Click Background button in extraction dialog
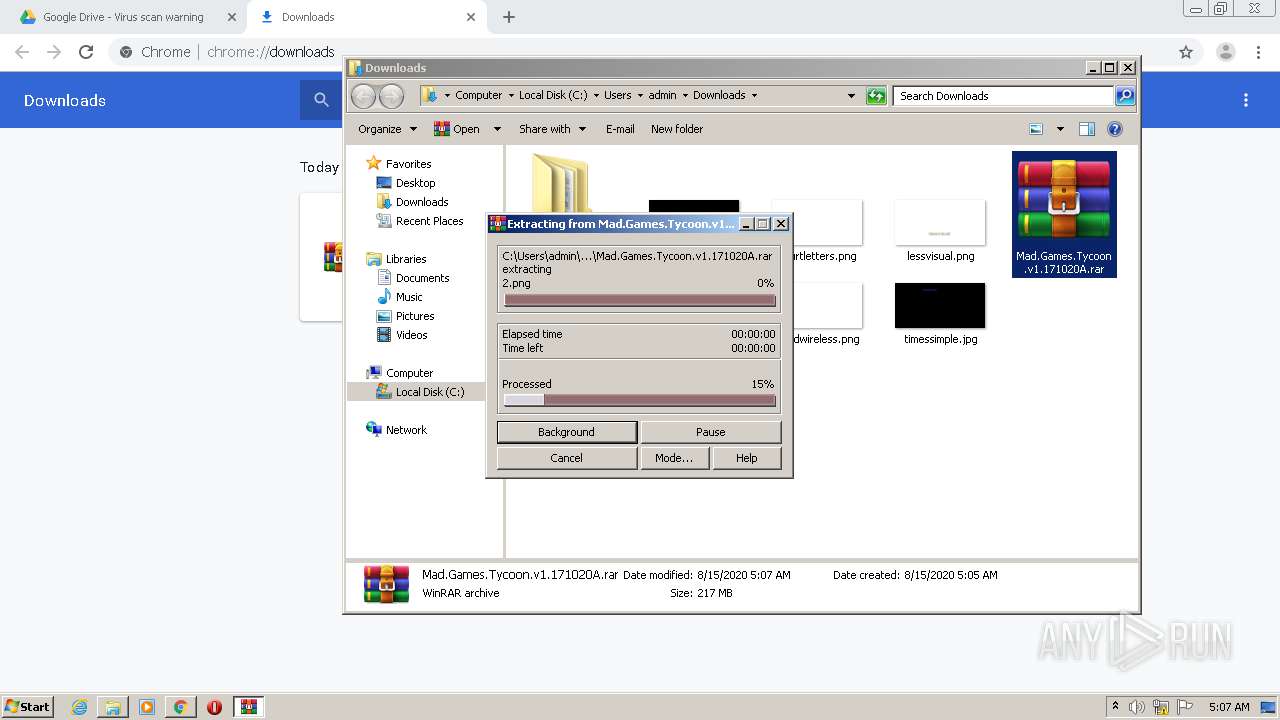The height and width of the screenshot is (720, 1280). coord(566,432)
